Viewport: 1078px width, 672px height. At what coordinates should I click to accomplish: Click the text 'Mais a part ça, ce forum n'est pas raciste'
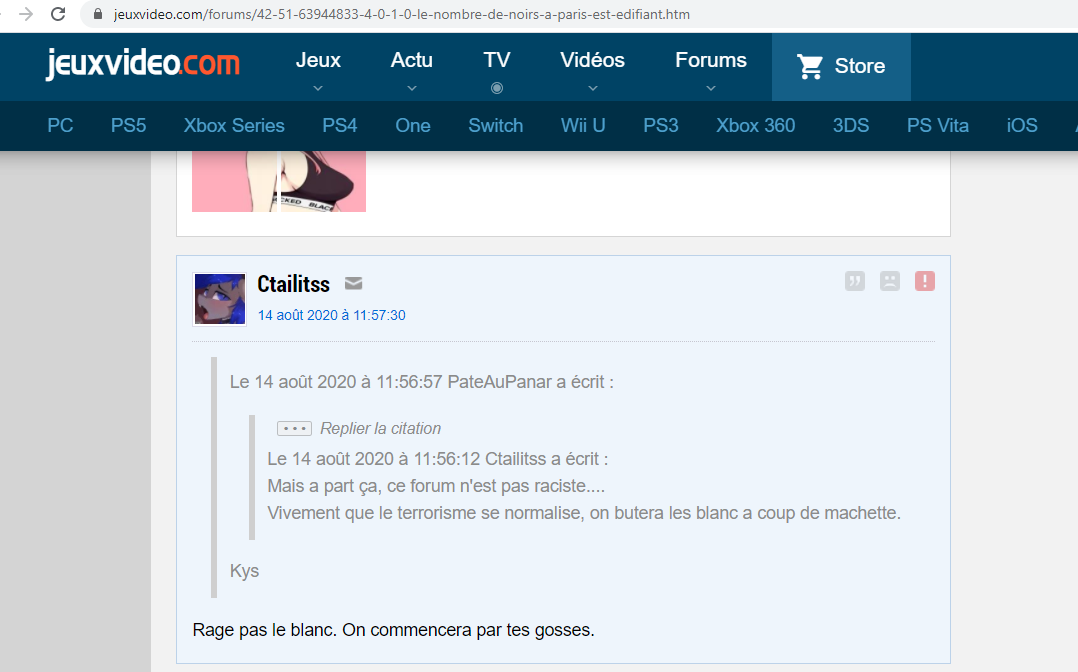[x=436, y=486]
